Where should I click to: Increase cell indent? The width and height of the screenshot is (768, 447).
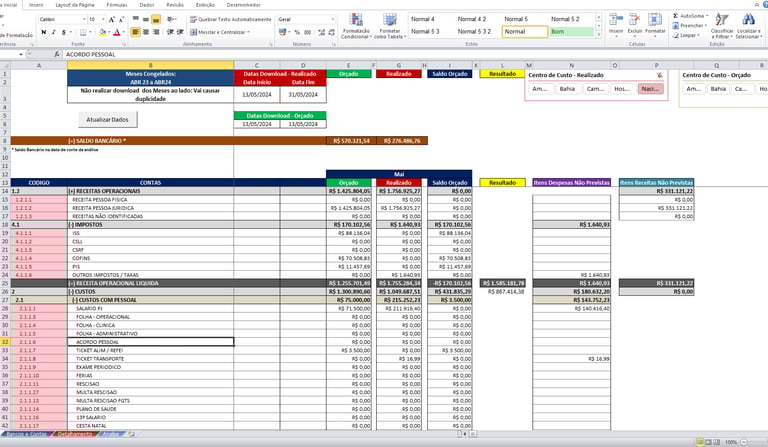point(180,32)
